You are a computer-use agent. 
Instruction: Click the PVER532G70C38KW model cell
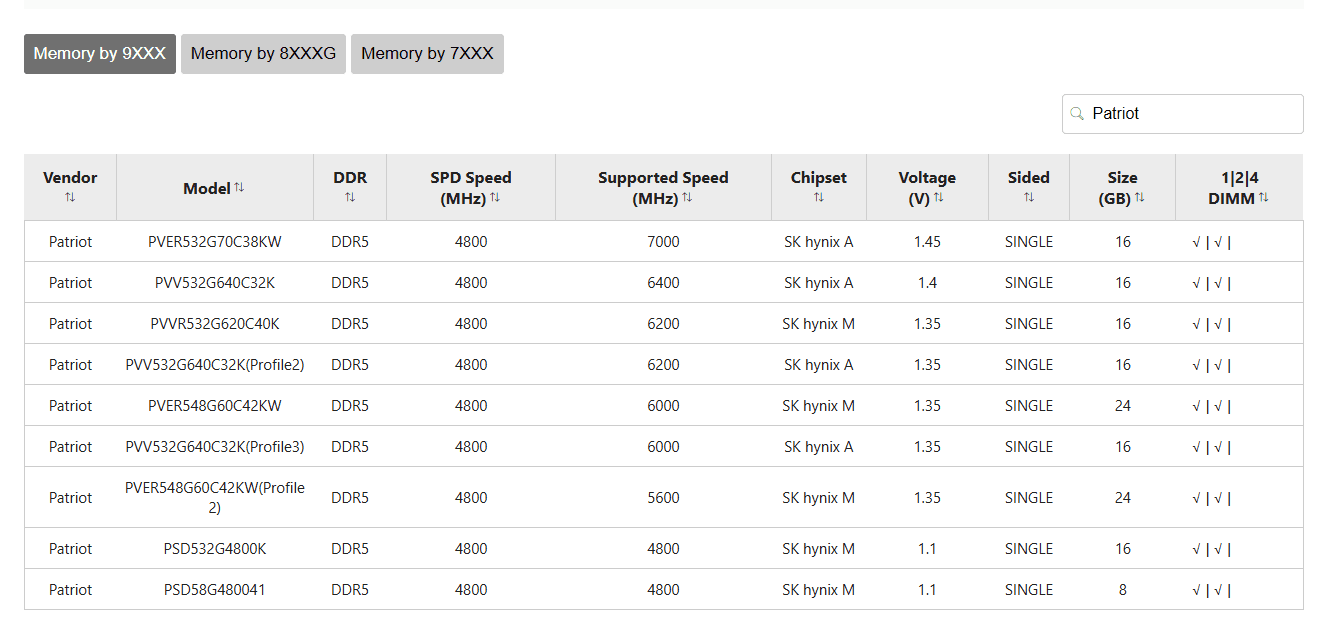(215, 242)
